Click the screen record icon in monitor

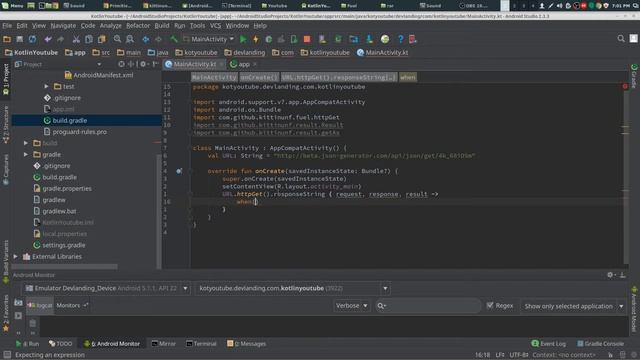click(x=18, y=316)
